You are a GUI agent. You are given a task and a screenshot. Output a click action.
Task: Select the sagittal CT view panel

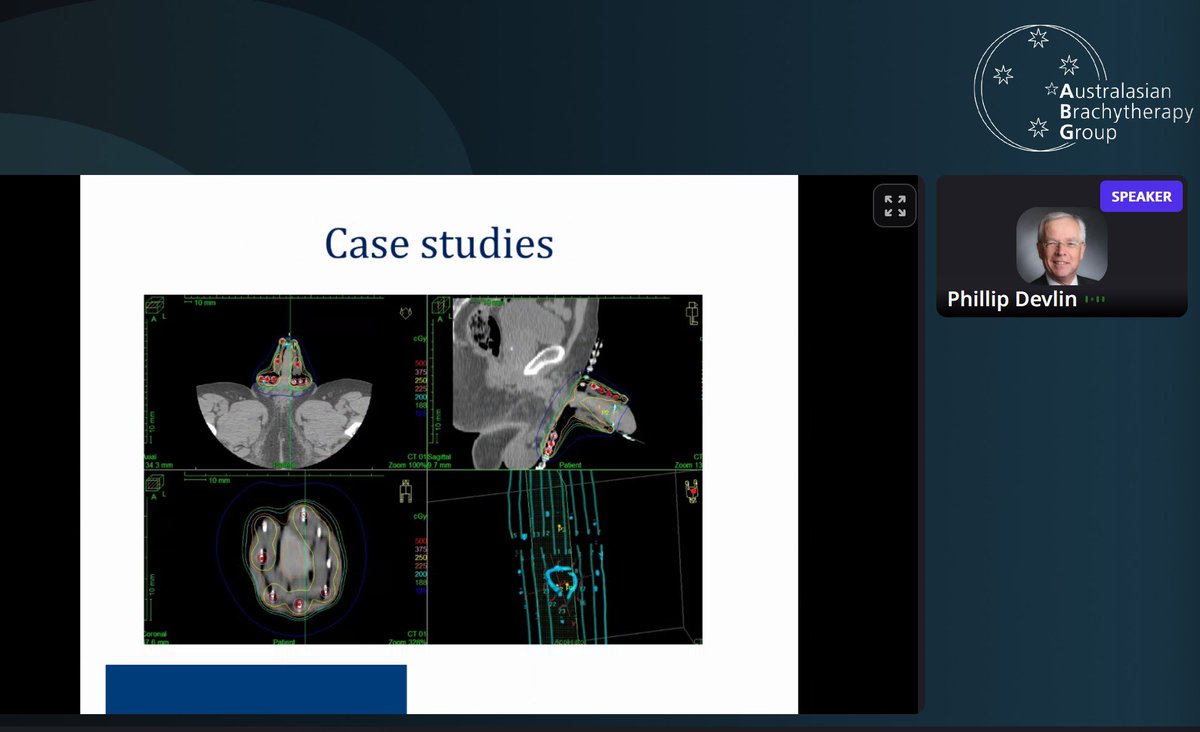coord(565,382)
